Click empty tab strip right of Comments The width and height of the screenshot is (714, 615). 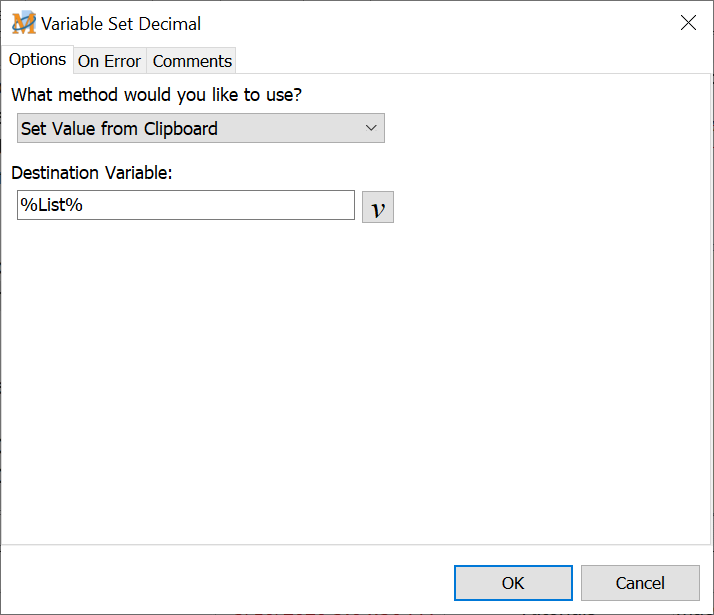click(470, 61)
